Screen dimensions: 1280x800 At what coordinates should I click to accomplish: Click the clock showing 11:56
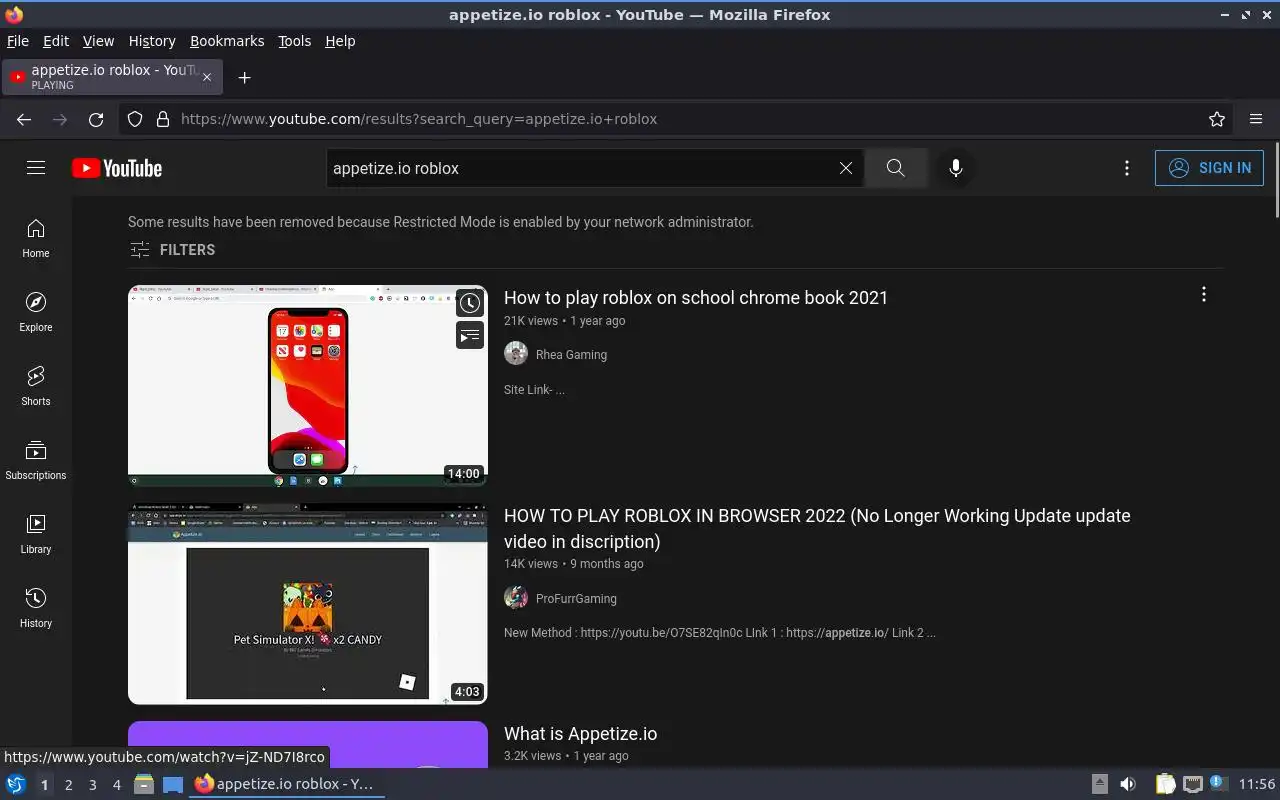1257,784
